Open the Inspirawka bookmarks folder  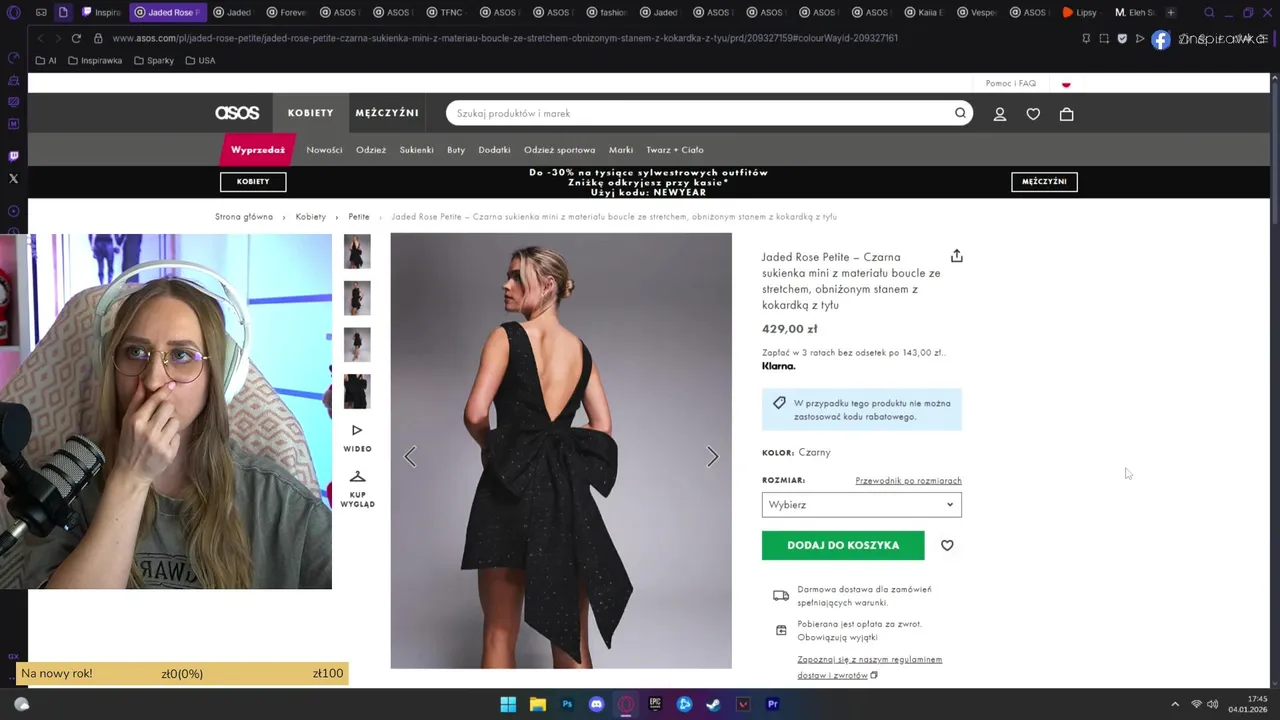[95, 61]
